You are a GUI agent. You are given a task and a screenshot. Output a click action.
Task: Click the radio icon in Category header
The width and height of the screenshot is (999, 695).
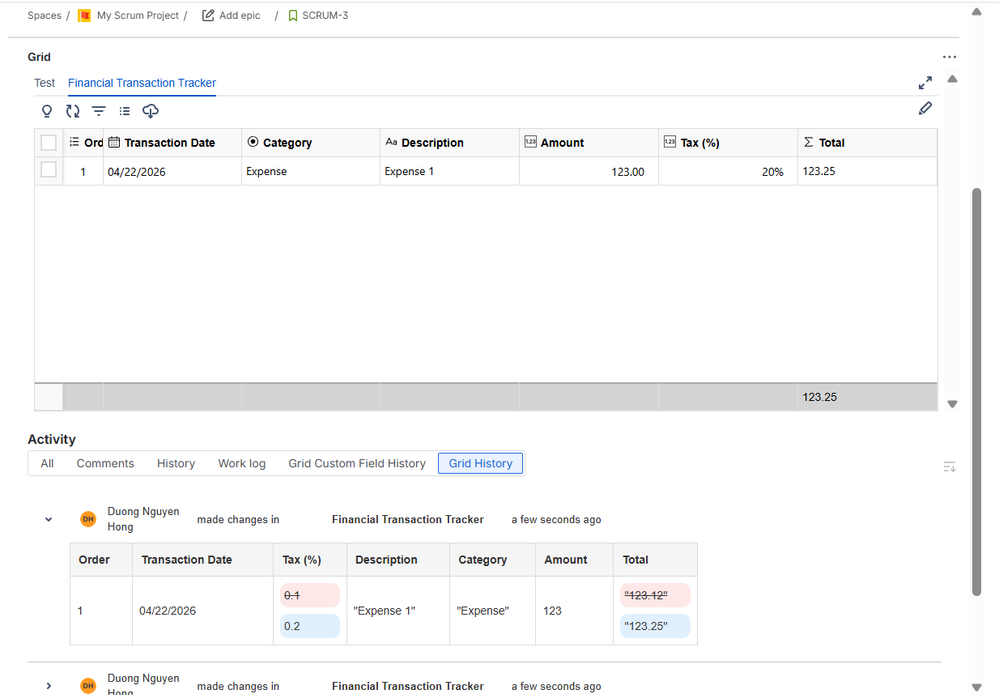[x=253, y=141]
